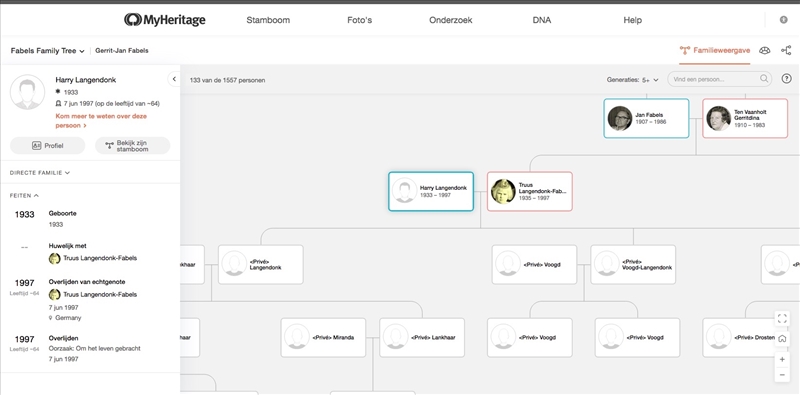Open the Onderzoek menu
Viewport: 800px width, 395px height.
pos(451,20)
